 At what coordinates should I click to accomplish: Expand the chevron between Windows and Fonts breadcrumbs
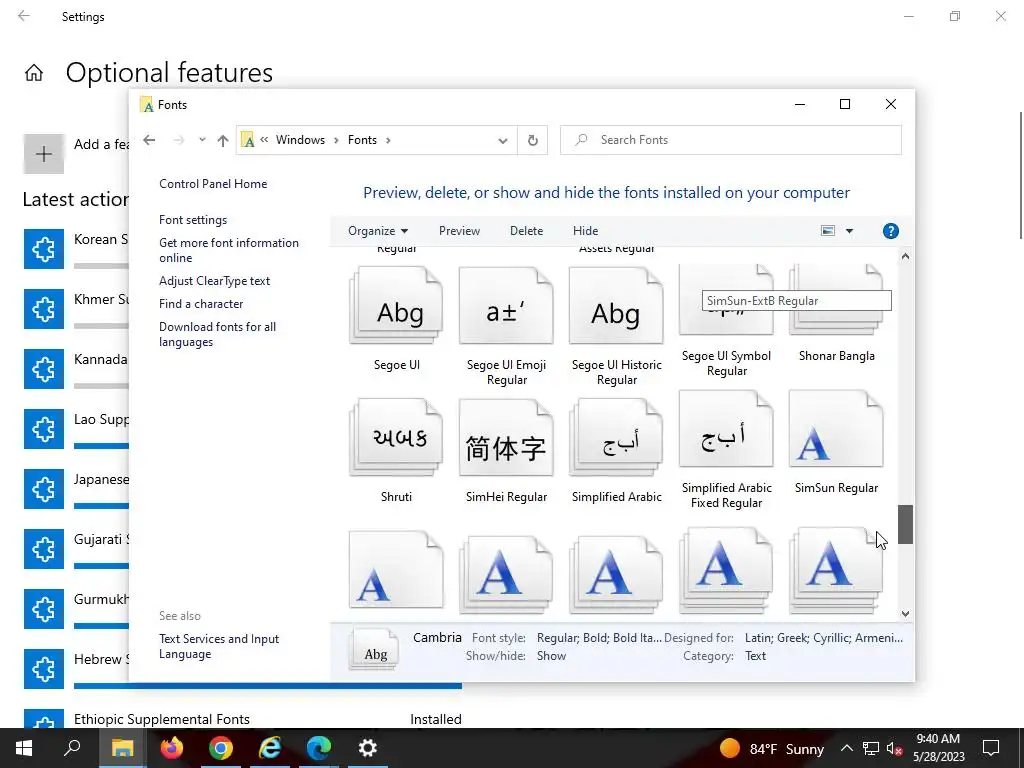336,140
